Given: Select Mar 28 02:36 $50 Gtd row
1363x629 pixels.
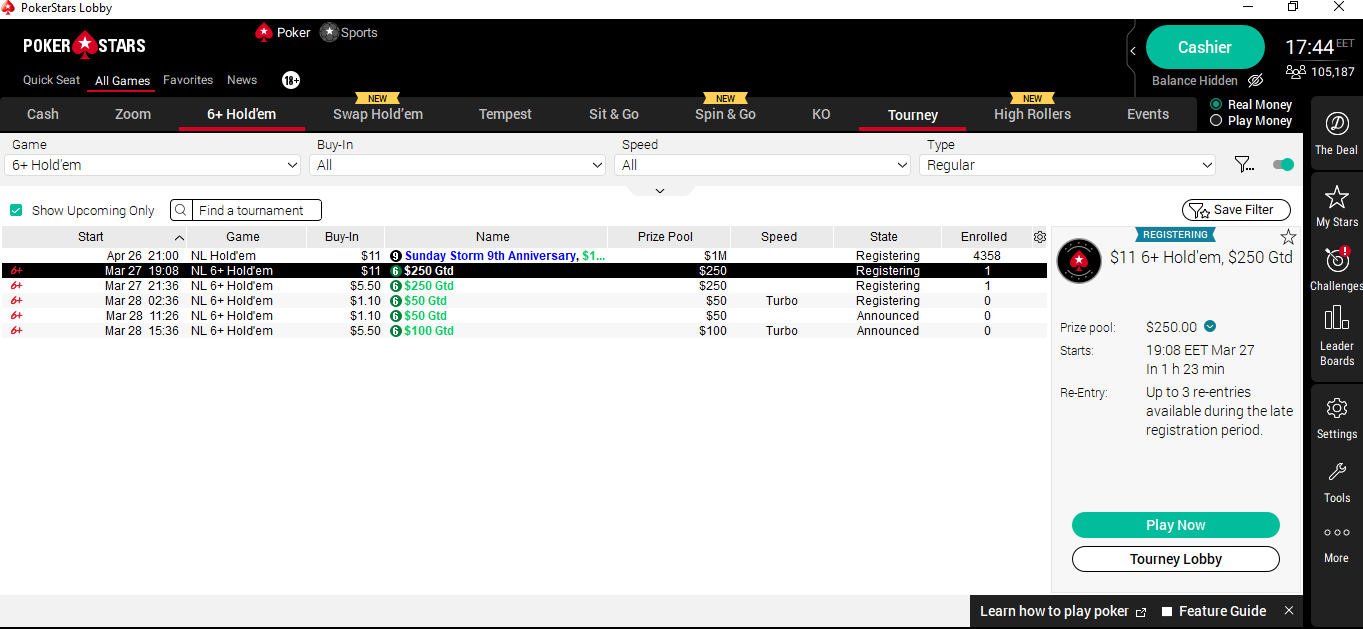Looking at the screenshot, I should (x=524, y=301).
